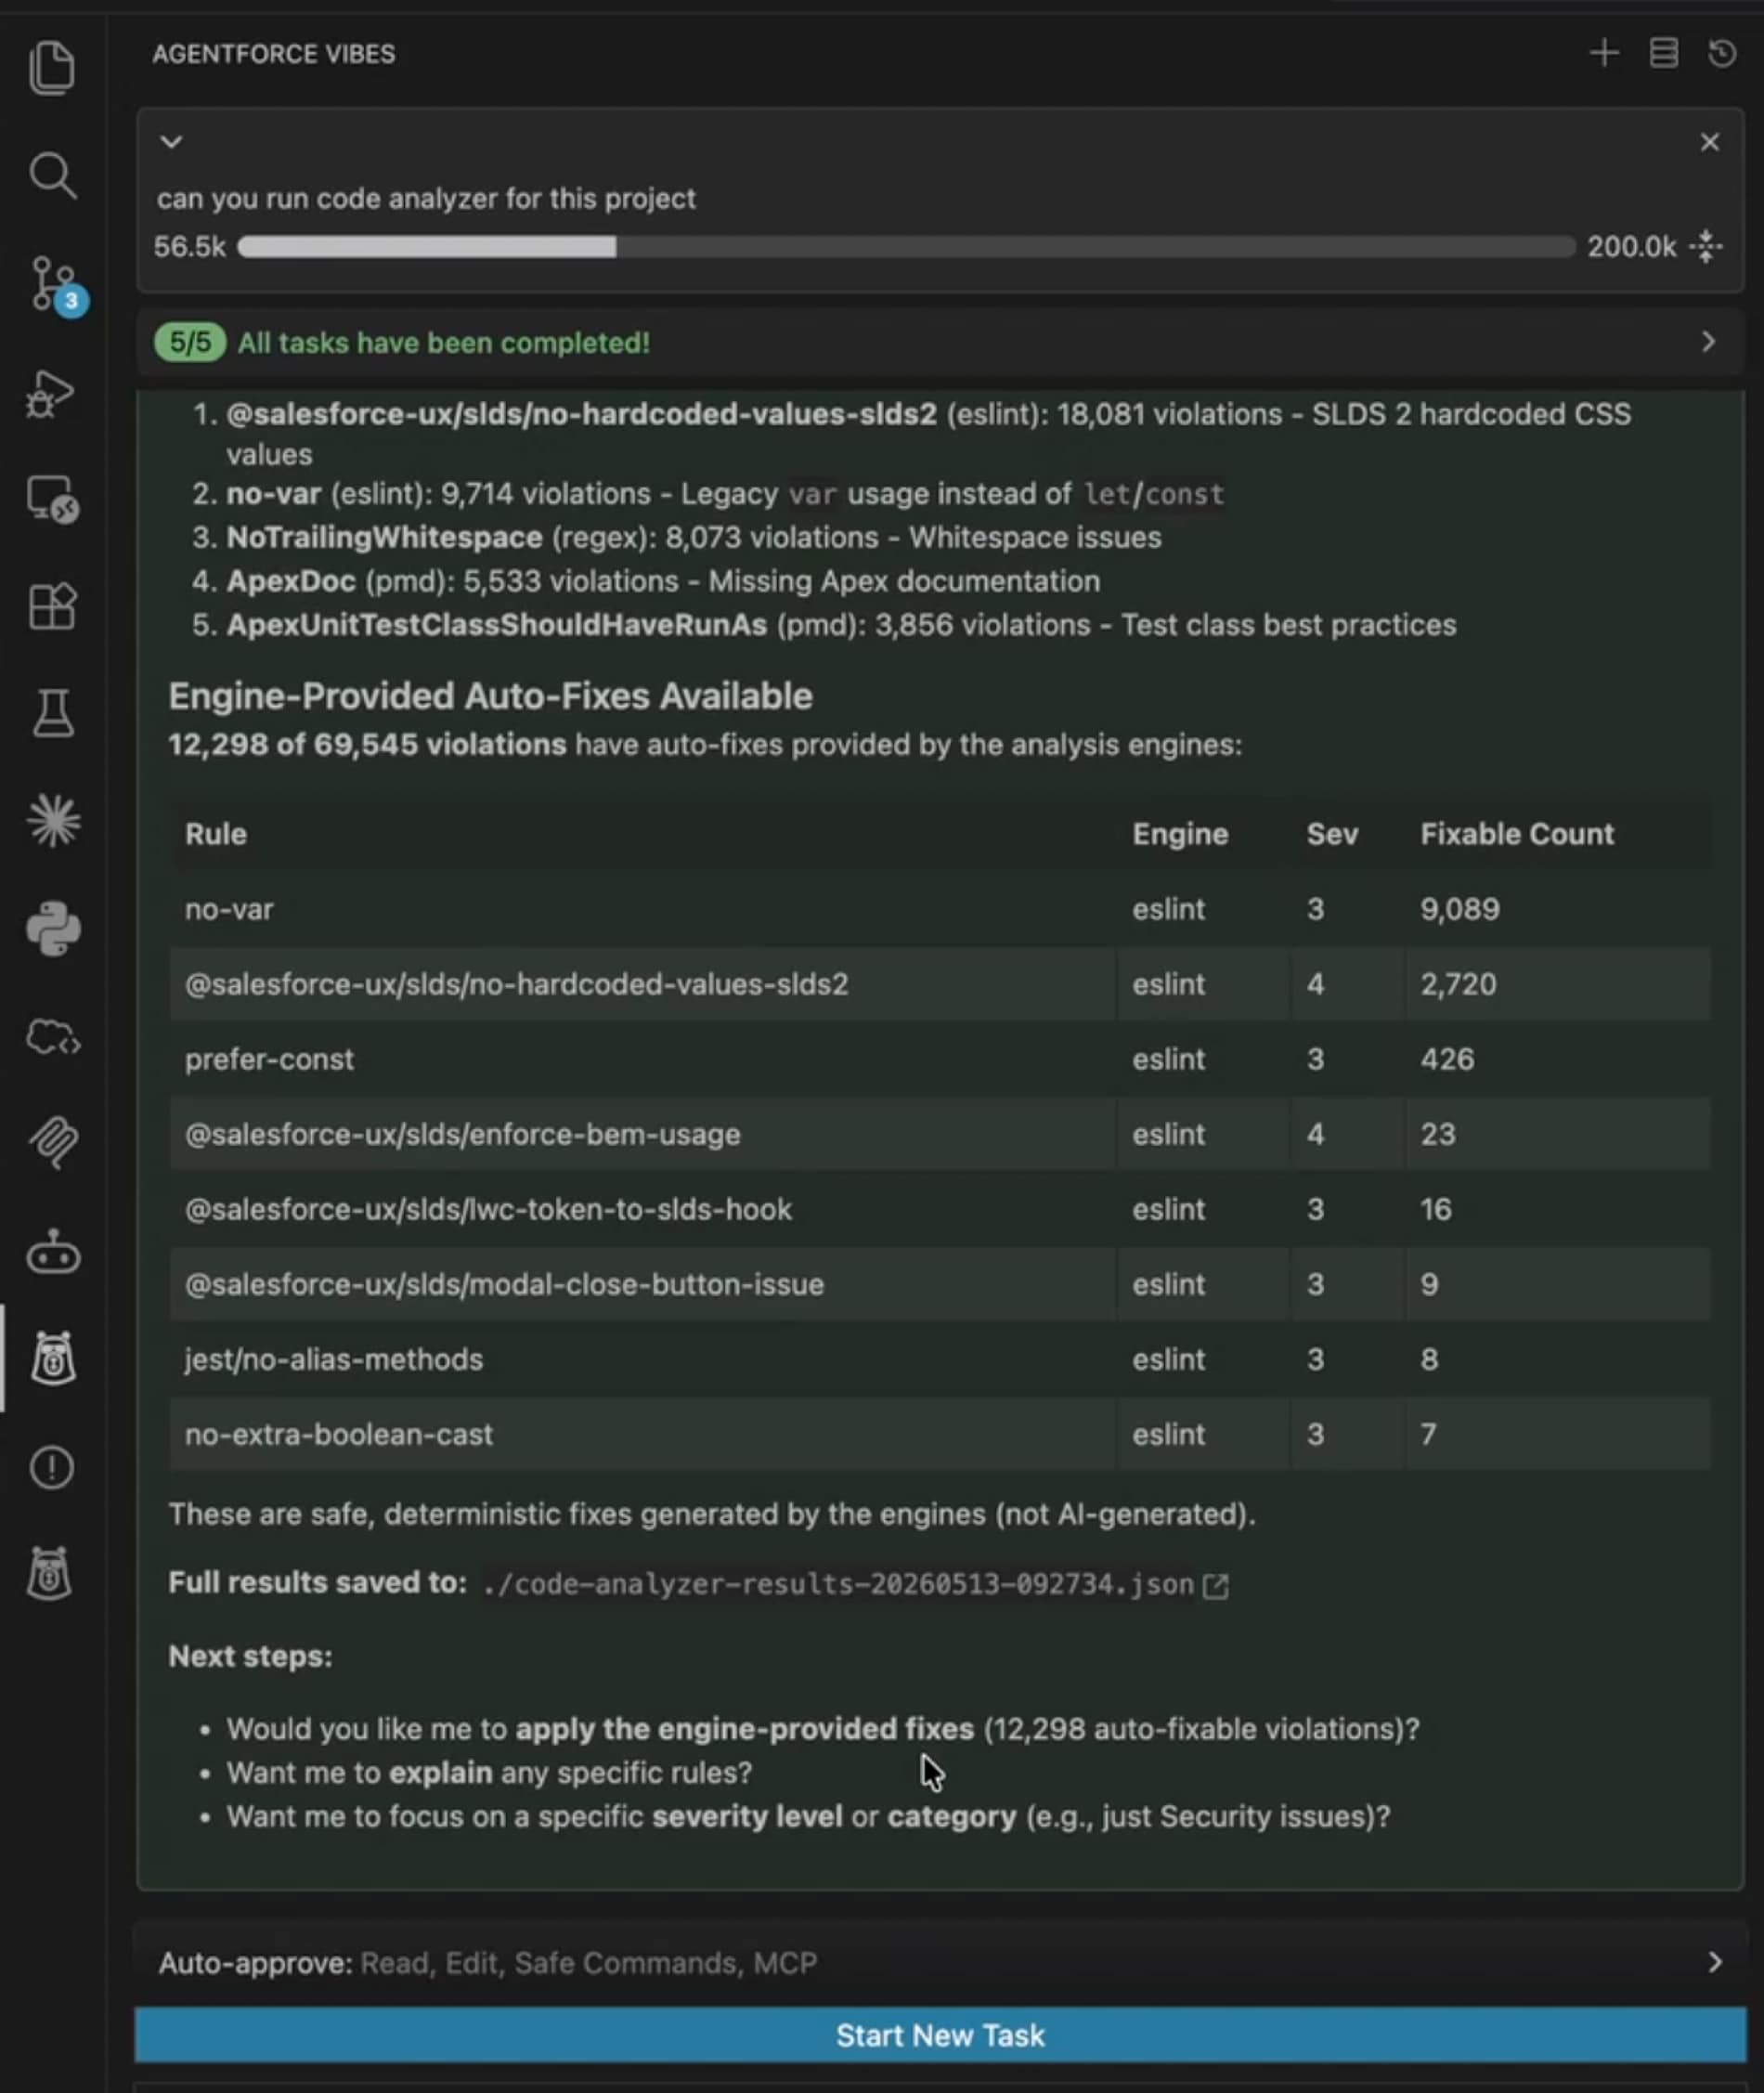Click the 'Engine-Provided Auto-Fixes Available' heading
The height and width of the screenshot is (2093, 1764).
pos(490,696)
